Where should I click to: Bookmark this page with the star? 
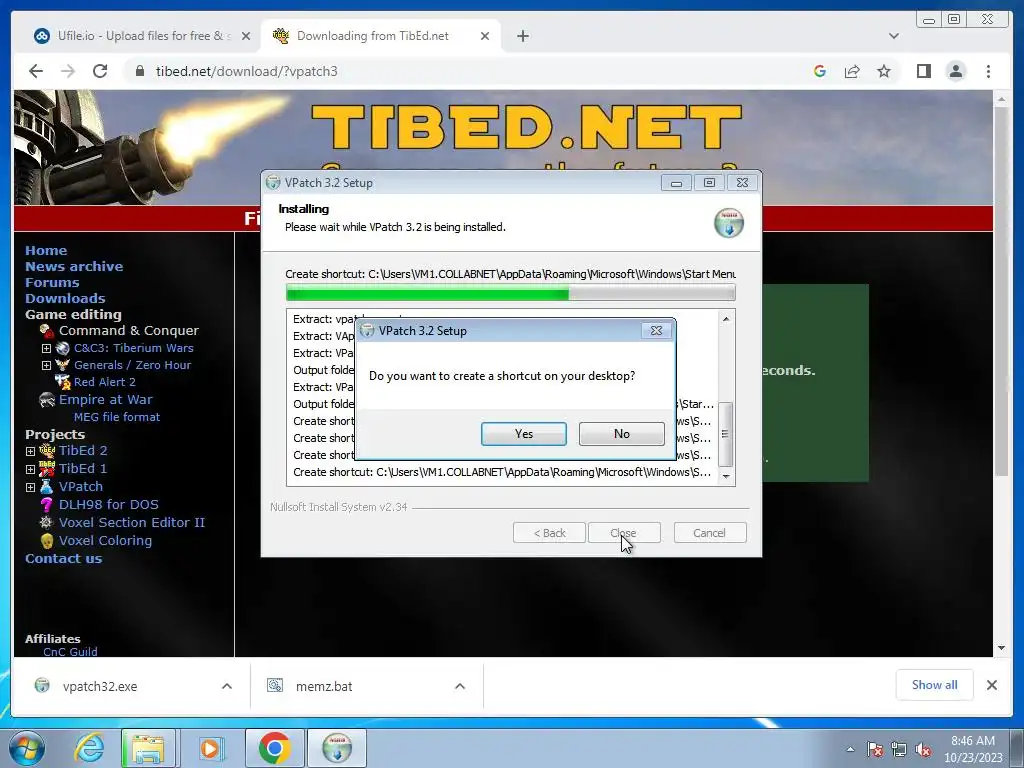click(x=884, y=71)
